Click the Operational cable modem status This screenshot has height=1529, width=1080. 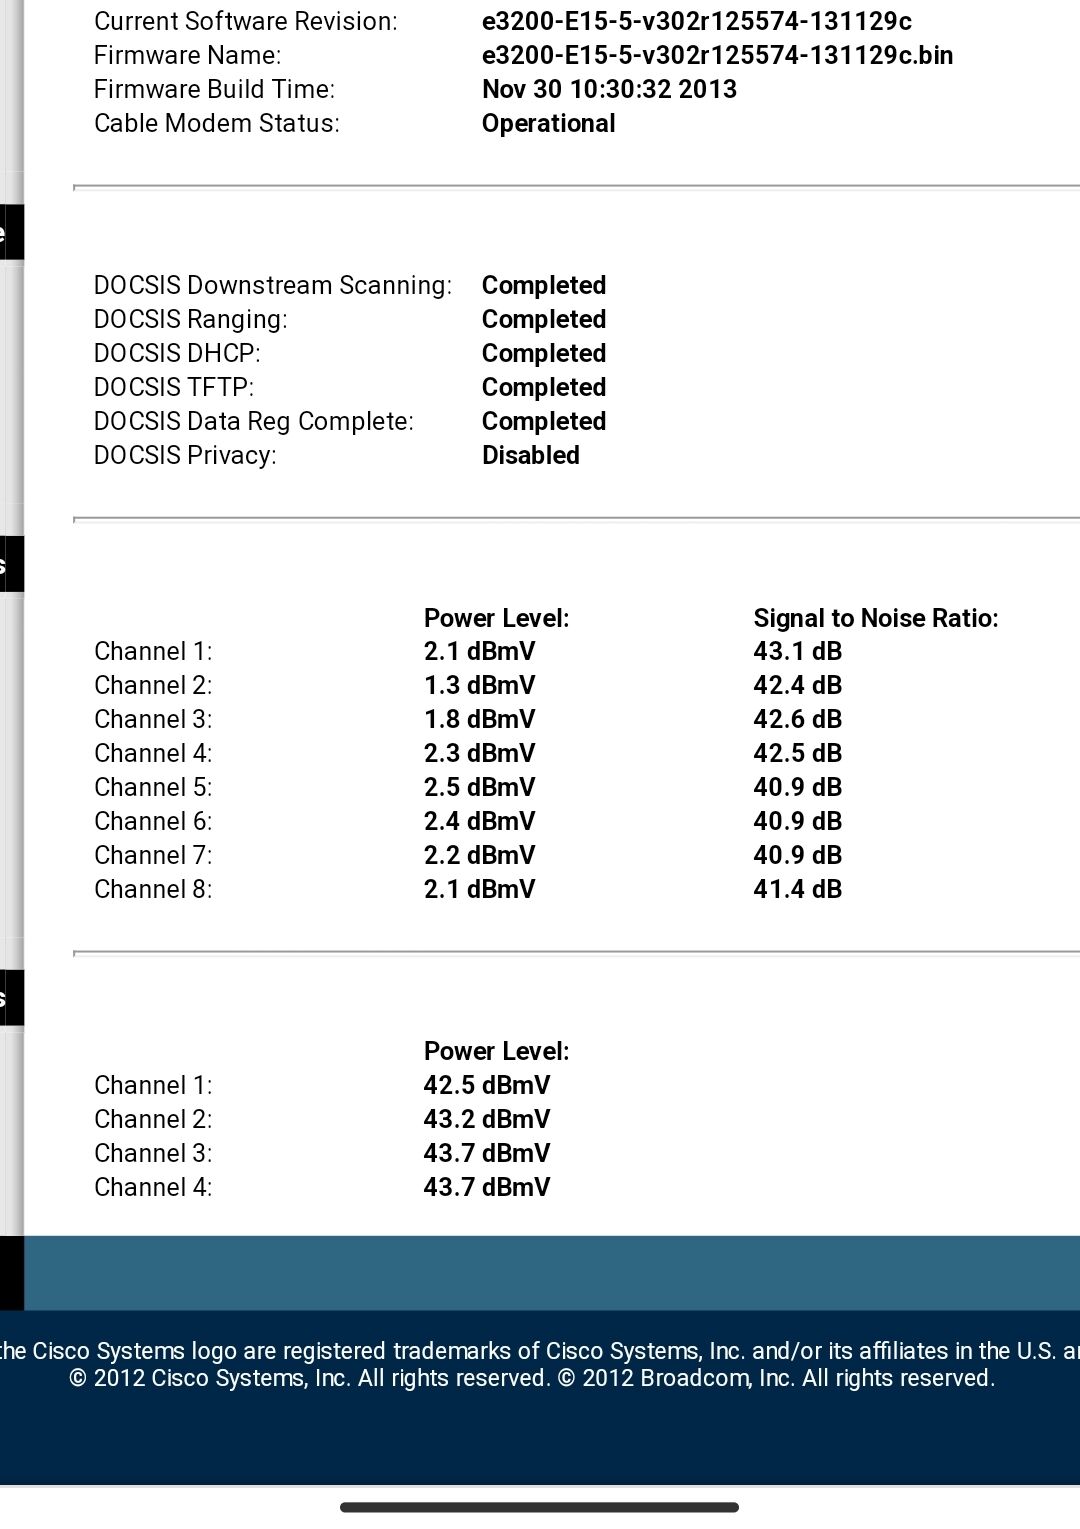548,124
